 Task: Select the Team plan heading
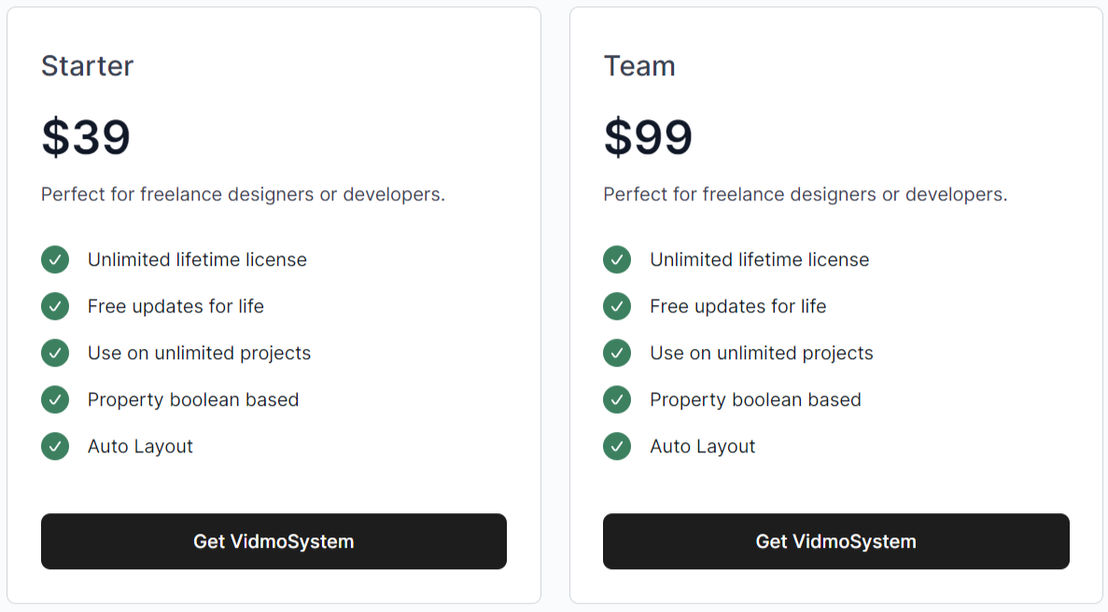coord(639,66)
